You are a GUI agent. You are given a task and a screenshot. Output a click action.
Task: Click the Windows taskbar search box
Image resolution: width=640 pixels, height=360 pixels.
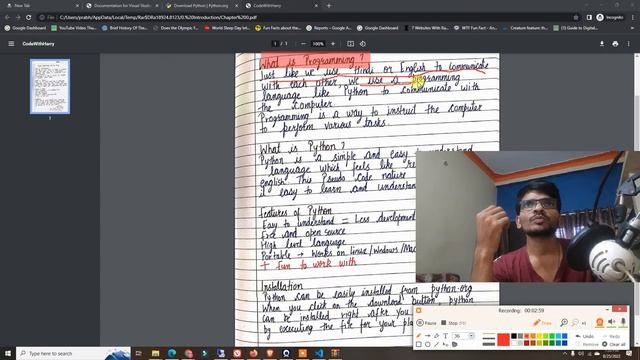pyautogui.click(x=73, y=353)
